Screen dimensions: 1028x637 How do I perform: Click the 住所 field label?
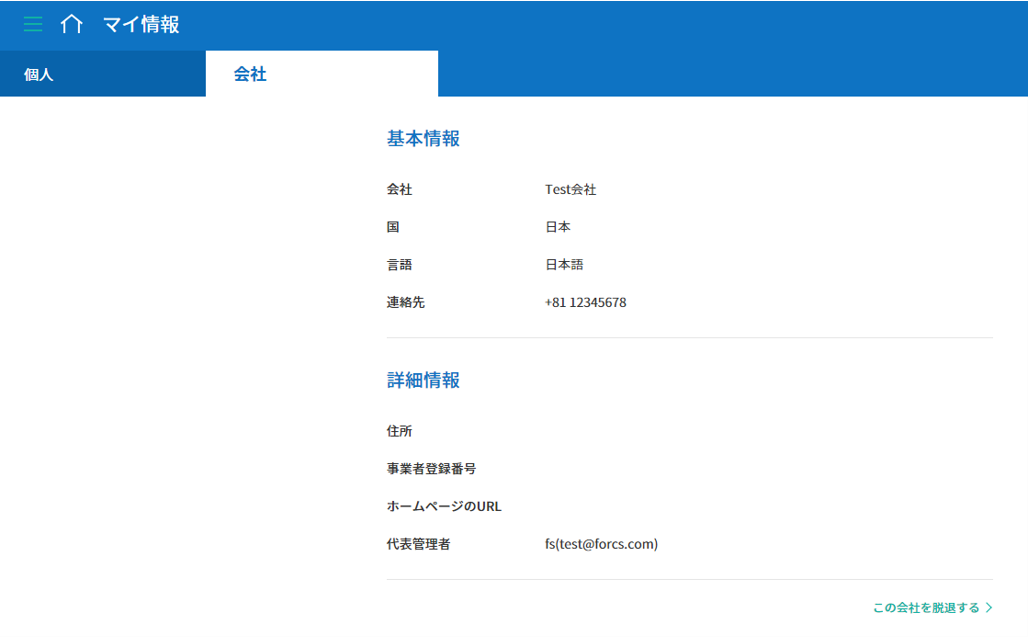pyautogui.click(x=399, y=431)
